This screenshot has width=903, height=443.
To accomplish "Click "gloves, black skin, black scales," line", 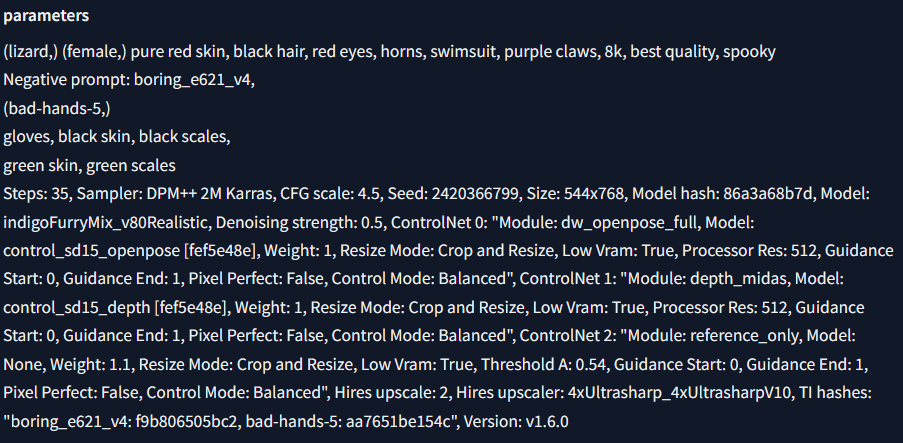I will [x=117, y=137].
